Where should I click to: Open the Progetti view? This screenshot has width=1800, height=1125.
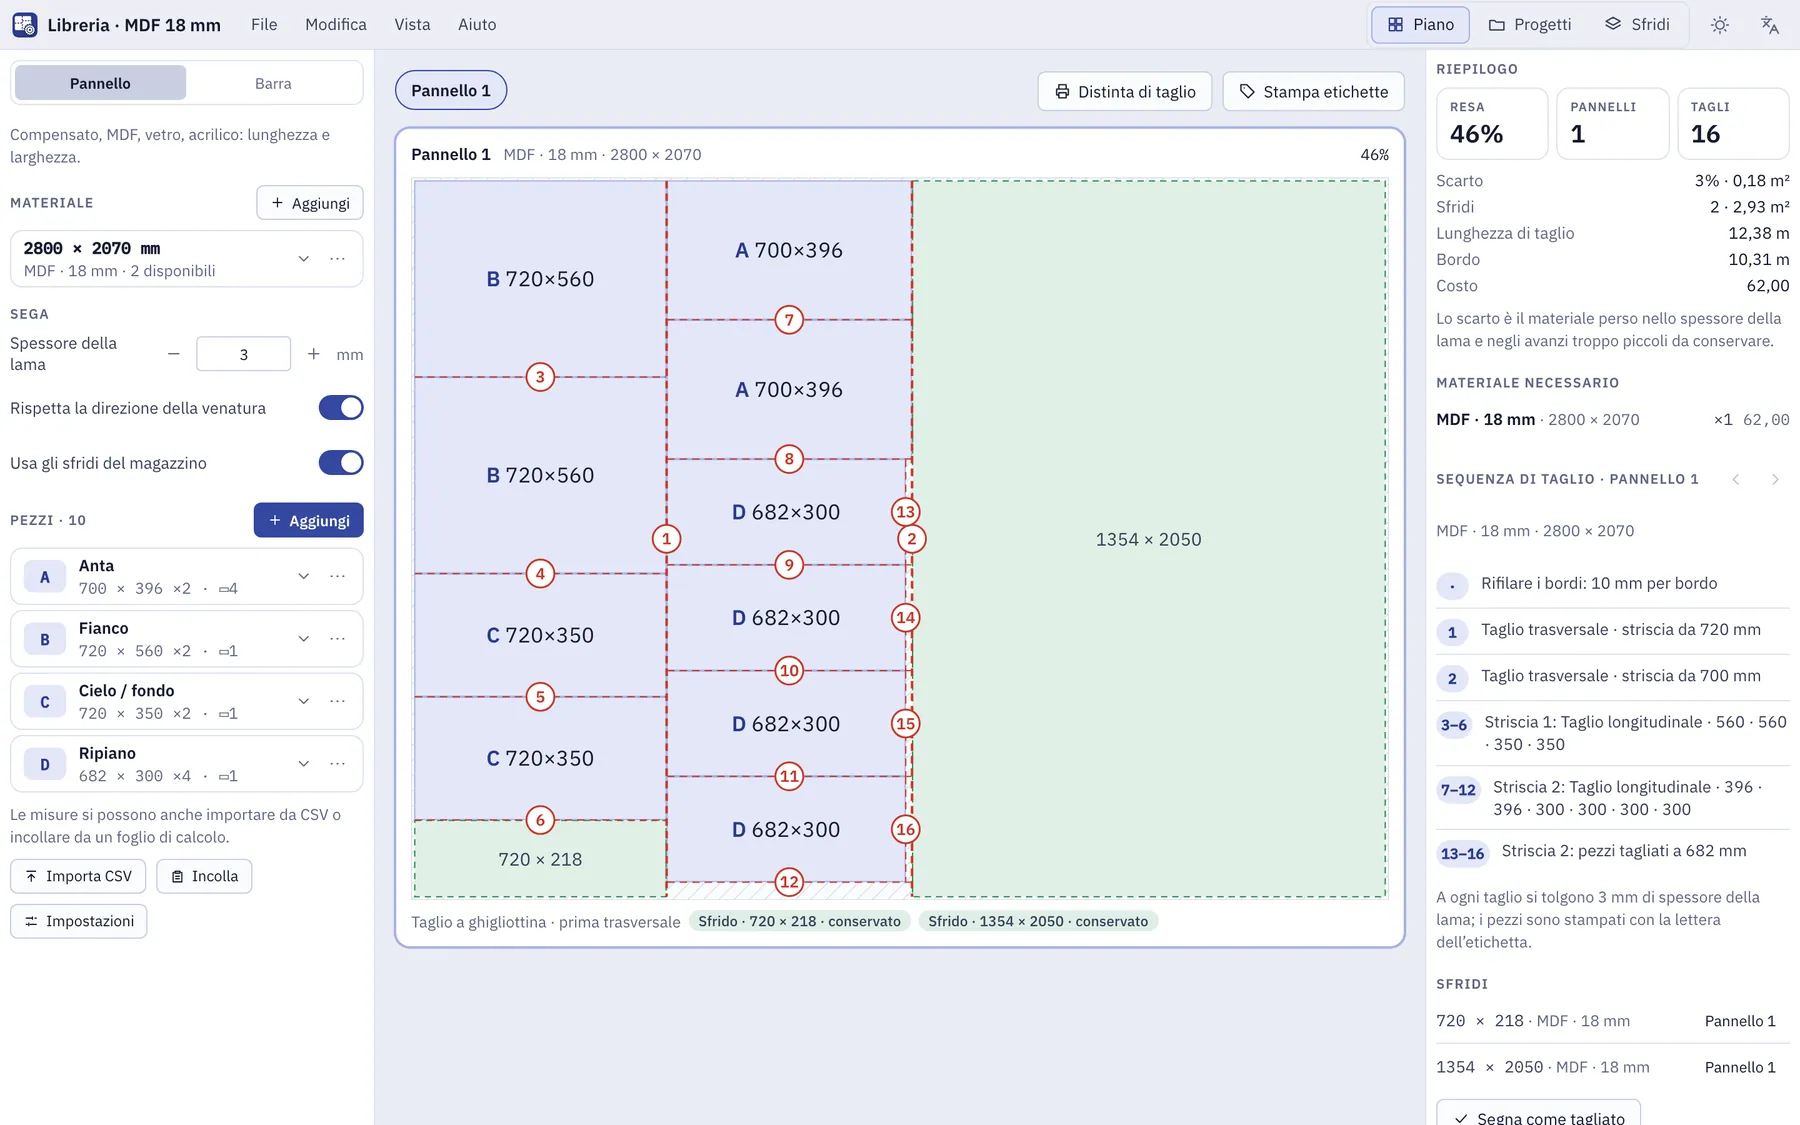pos(1529,25)
